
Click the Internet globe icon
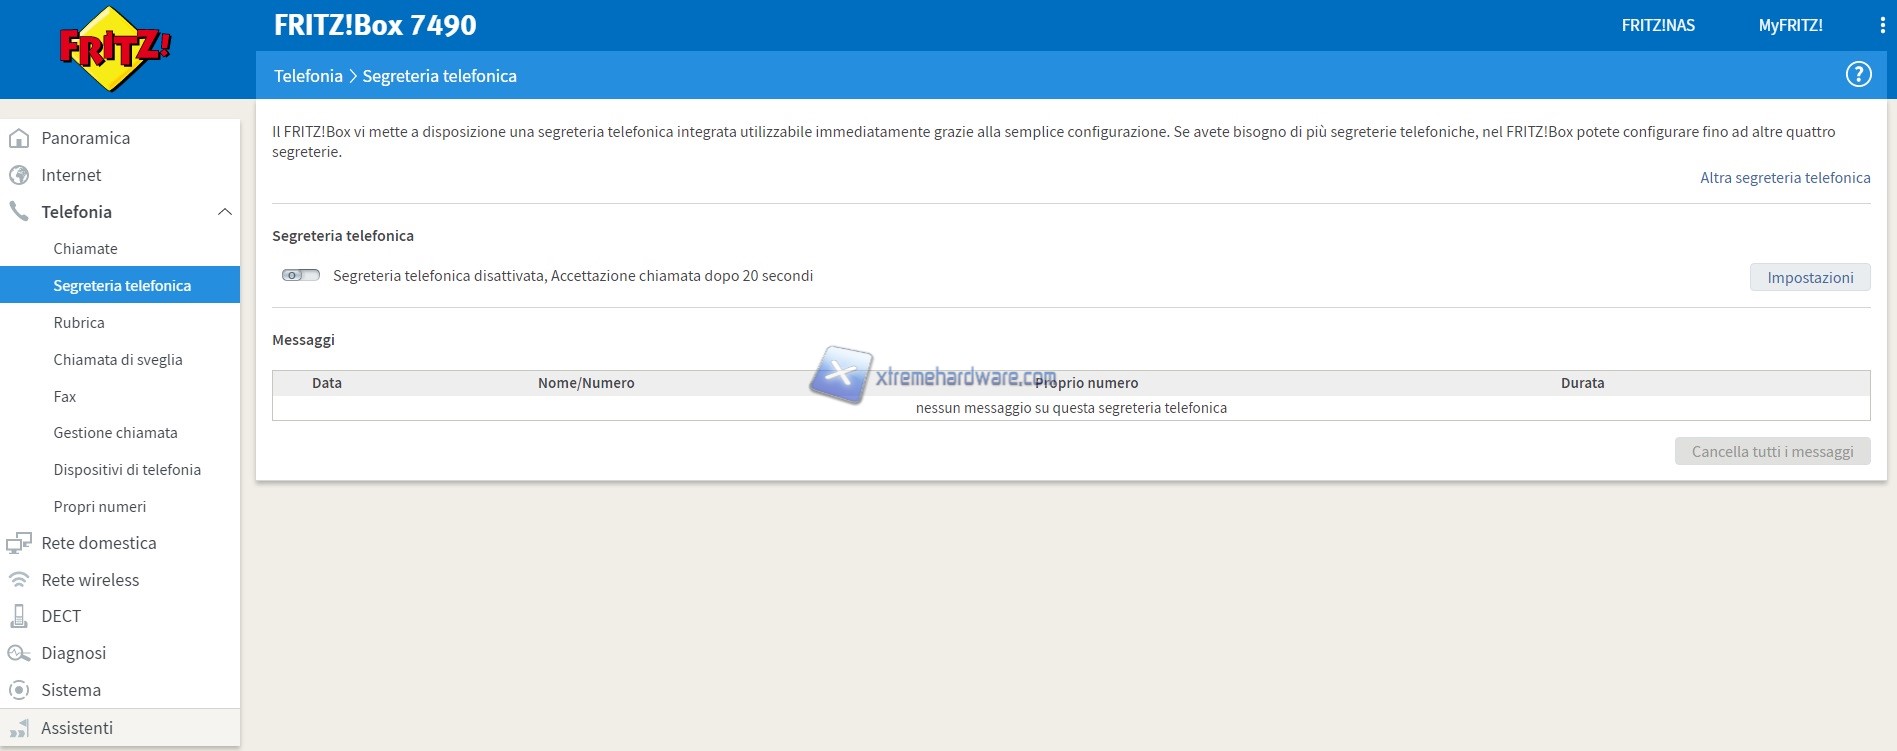pos(19,175)
